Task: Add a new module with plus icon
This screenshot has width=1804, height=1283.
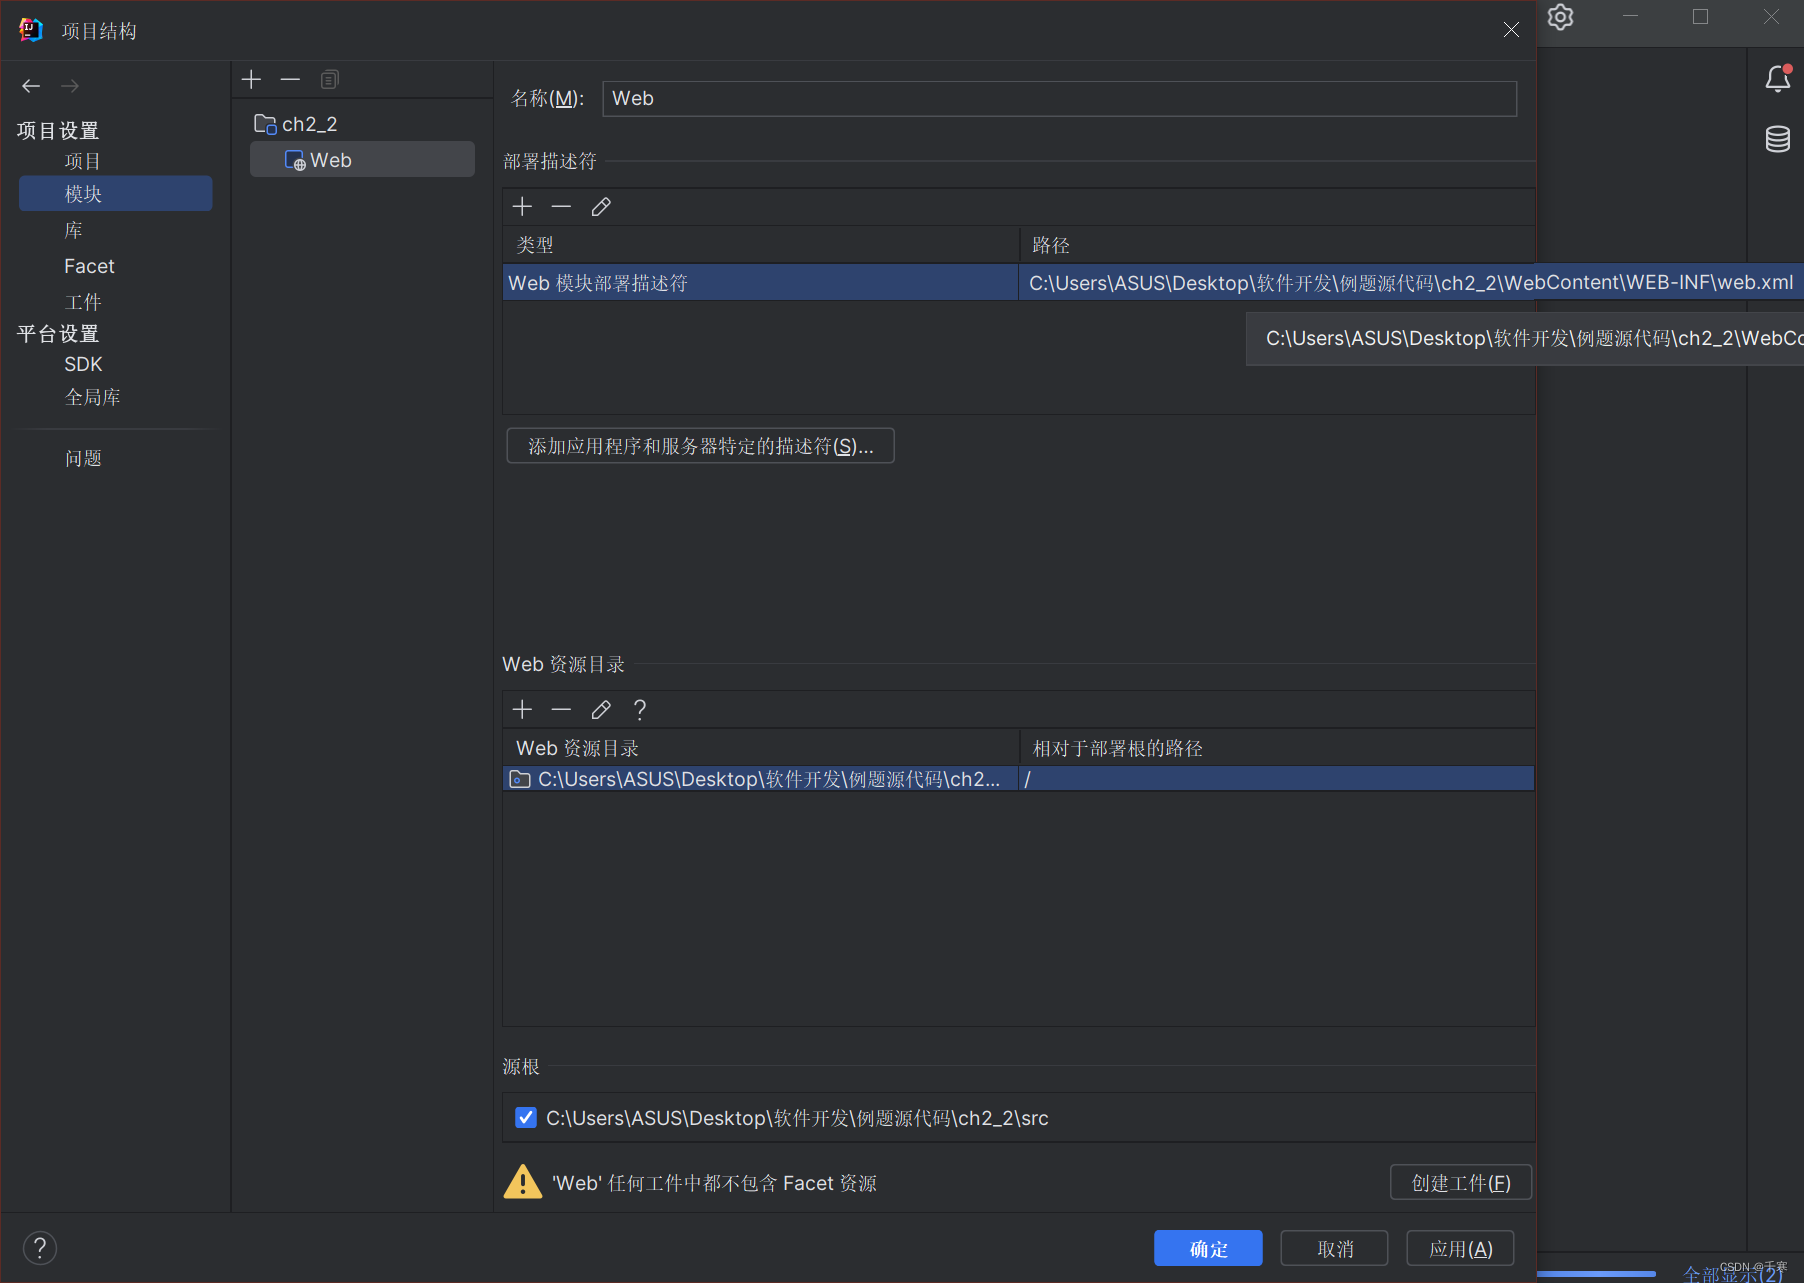Action: (x=251, y=79)
